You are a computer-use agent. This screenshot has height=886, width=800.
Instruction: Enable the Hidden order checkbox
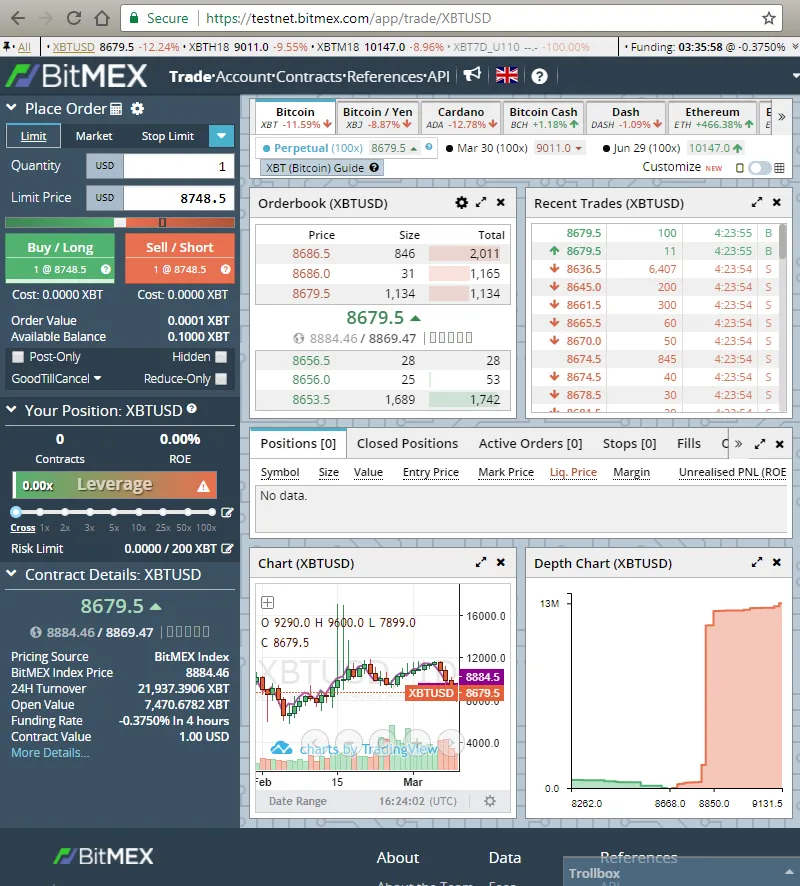221,357
